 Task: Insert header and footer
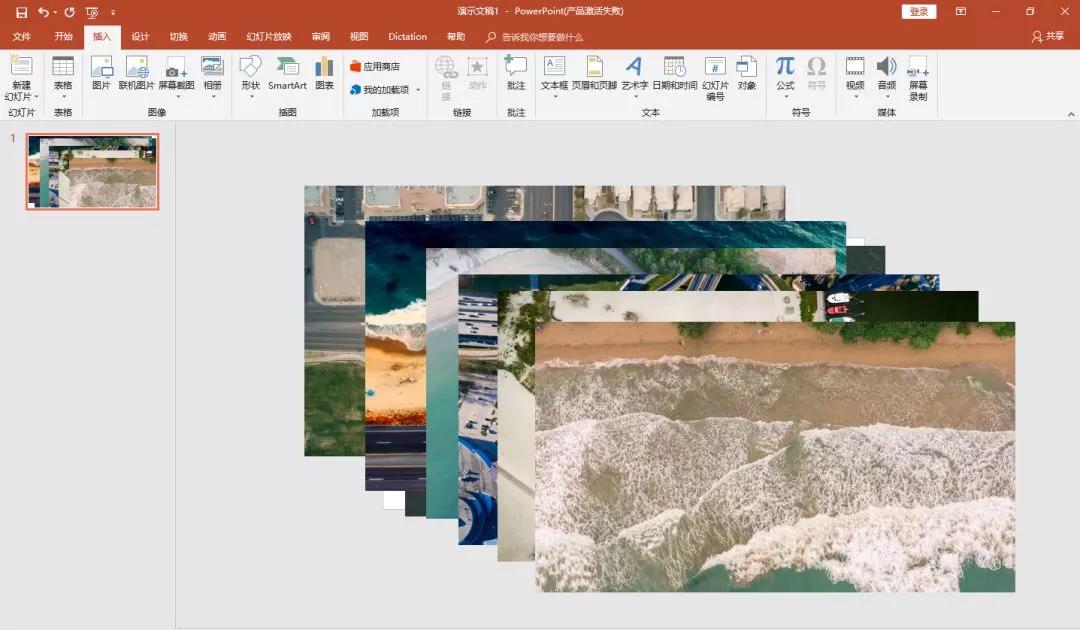click(594, 73)
